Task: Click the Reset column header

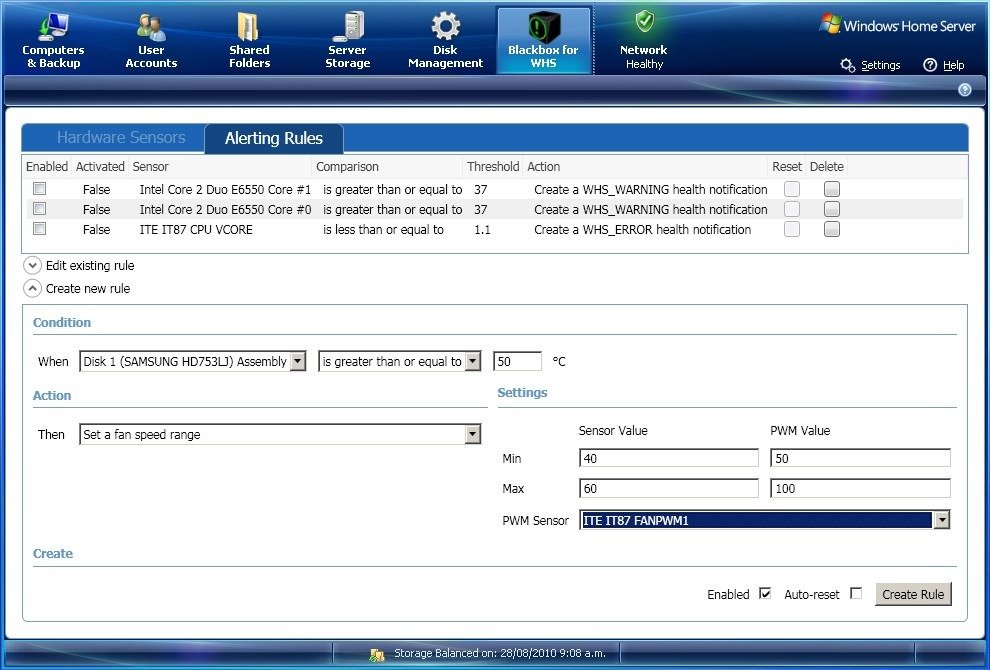Action: pos(787,167)
